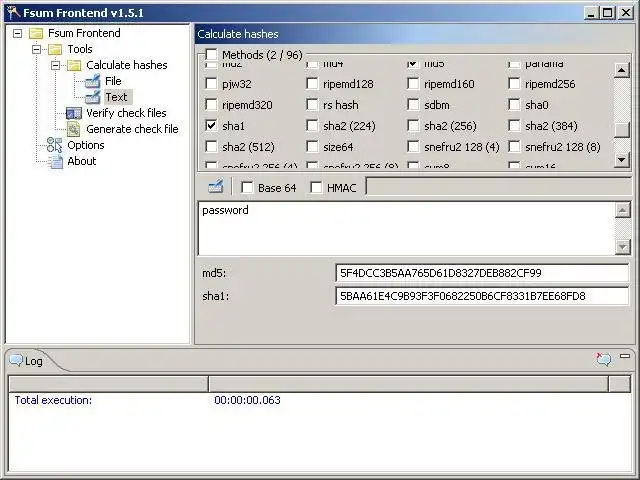The height and width of the screenshot is (480, 640).
Task: Uncheck the sha1 checkbox
Action: pyautogui.click(x=211, y=125)
